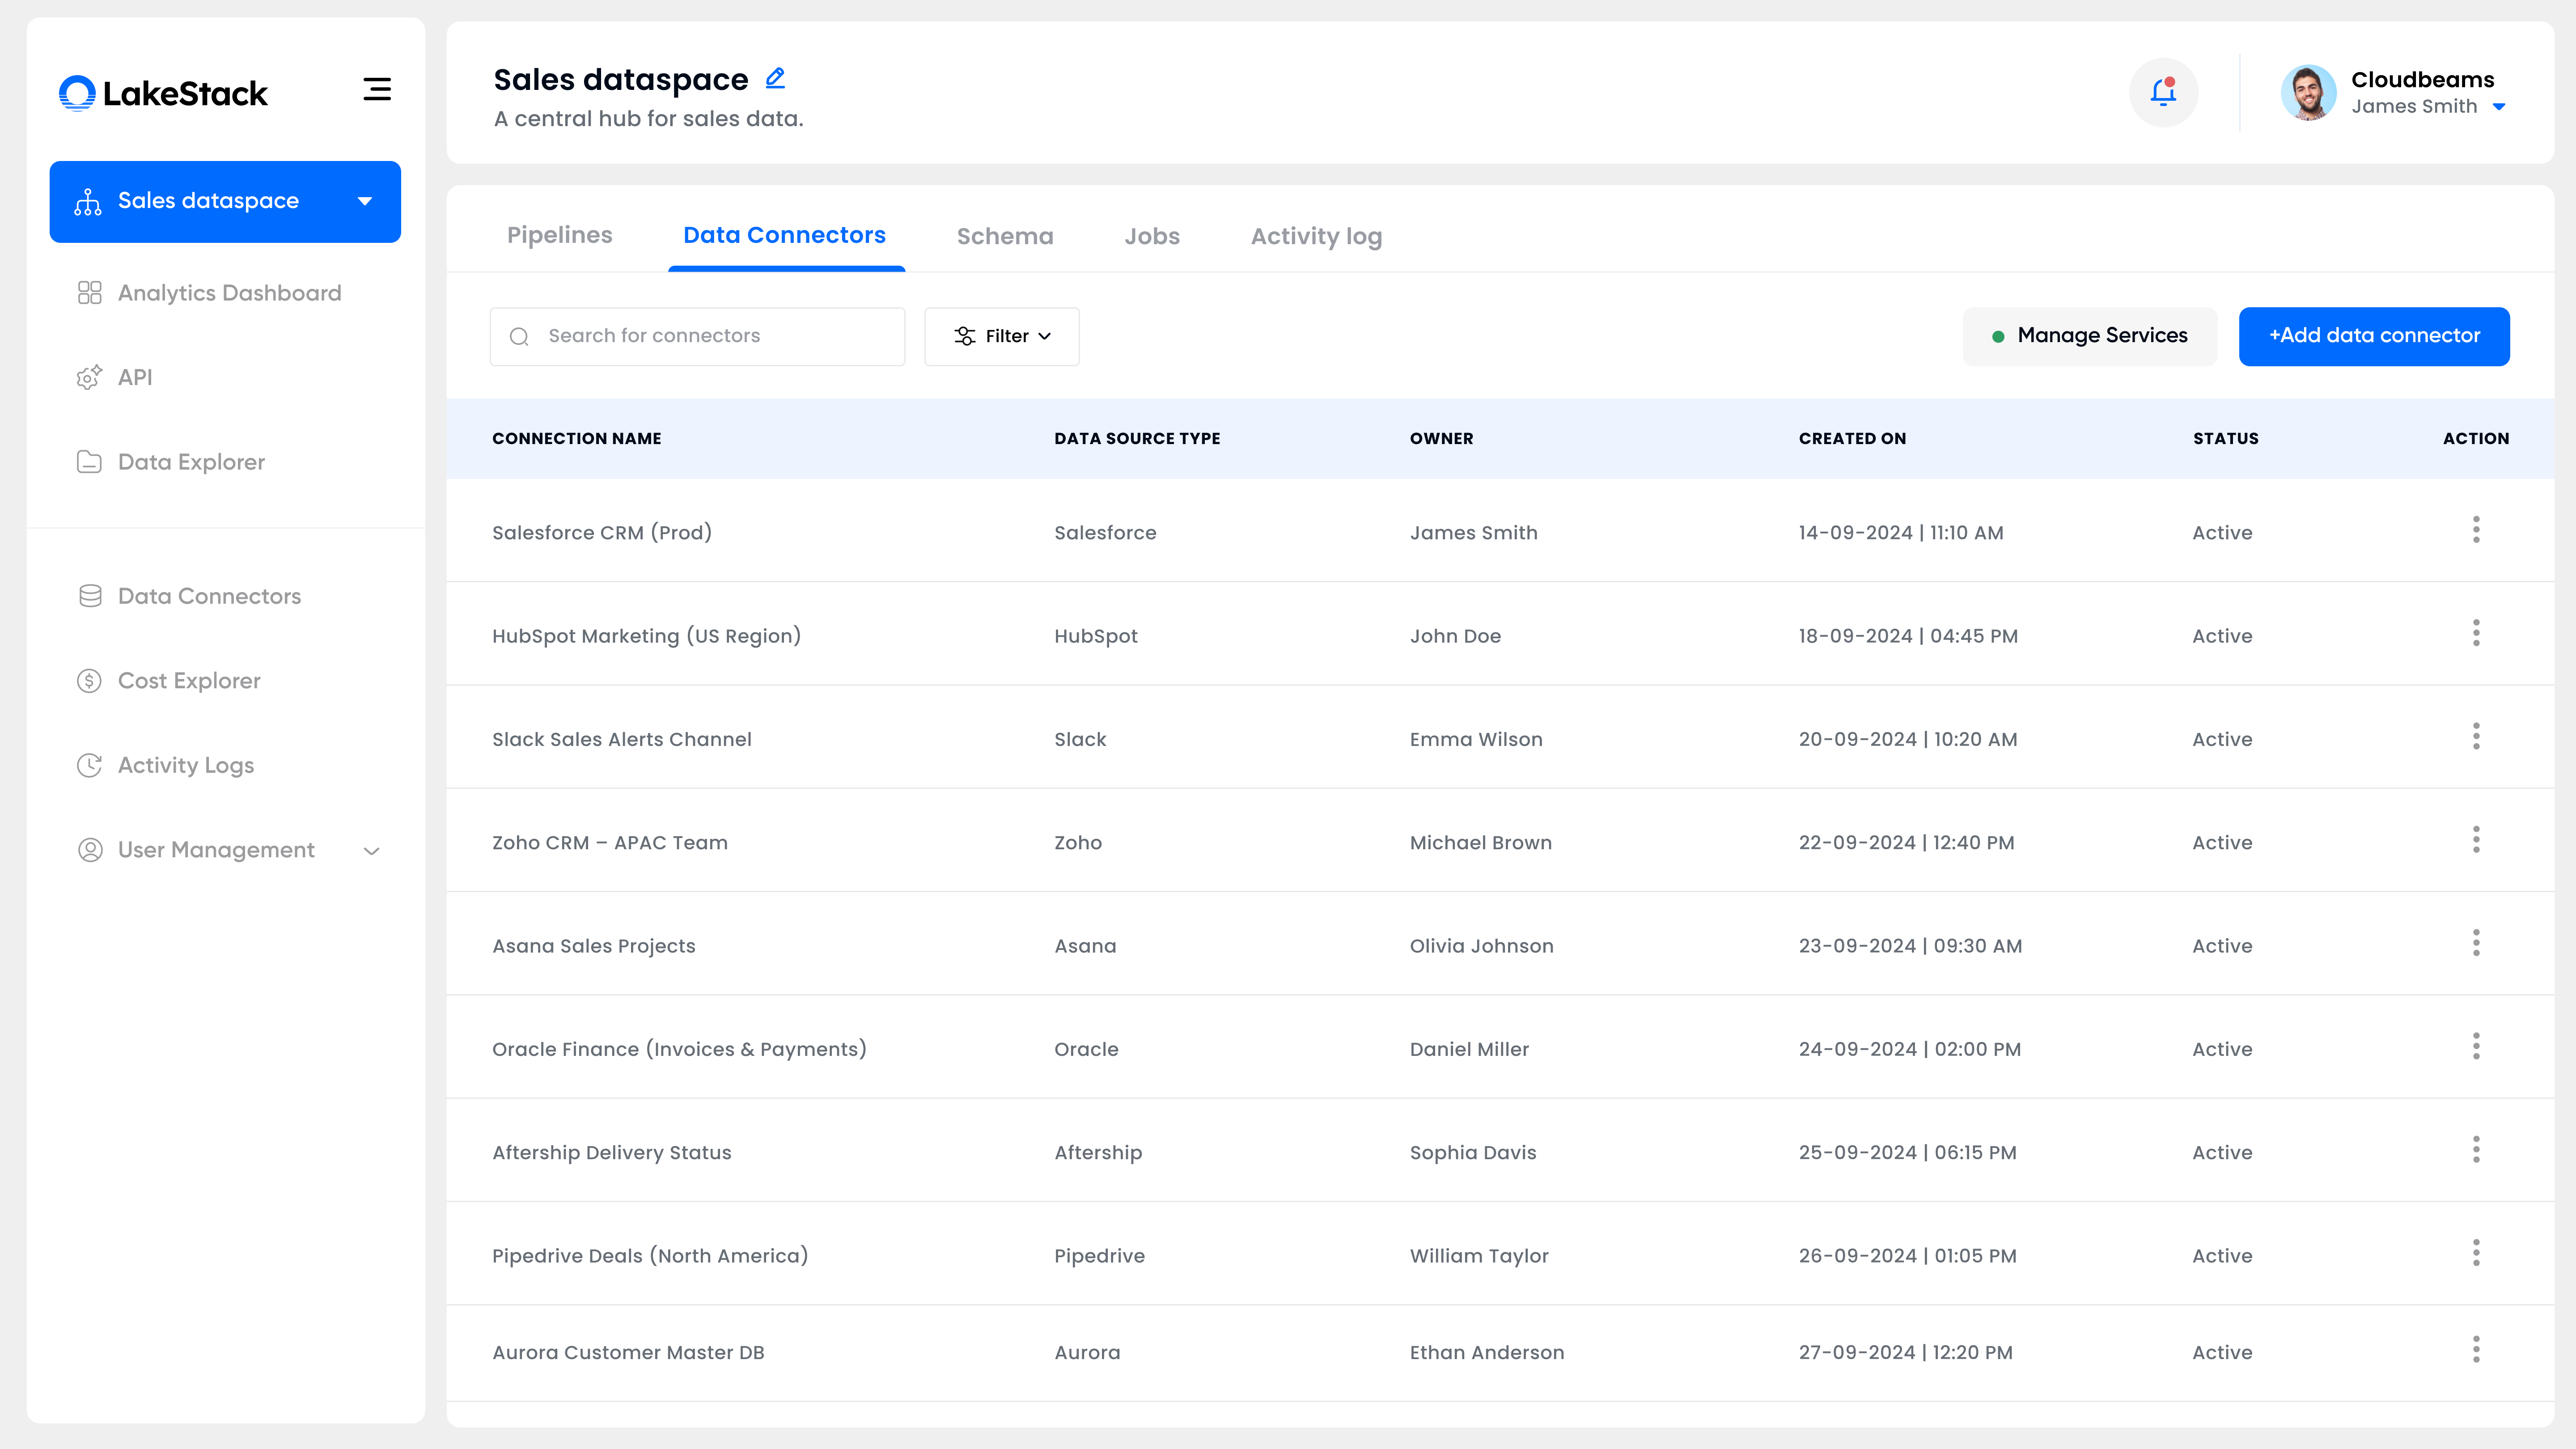This screenshot has height=1449, width=2576.
Task: Open action menu for Zoho CRM – APAC Team
Action: click(2476, 840)
